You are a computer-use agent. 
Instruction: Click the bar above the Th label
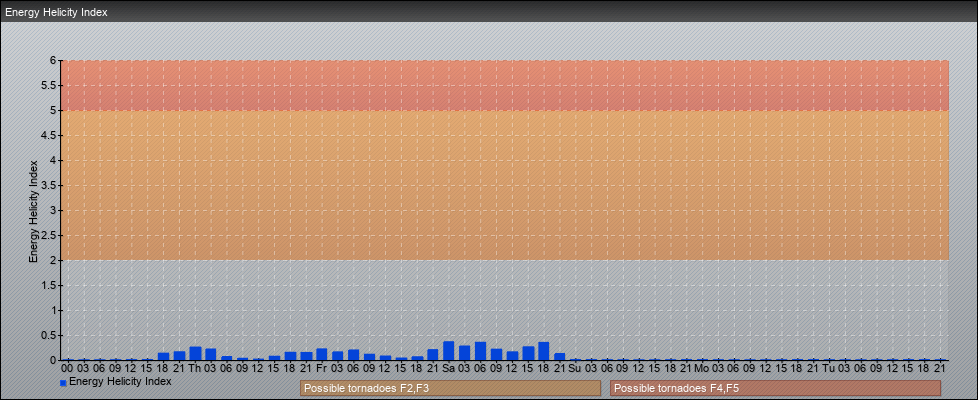[x=195, y=353]
